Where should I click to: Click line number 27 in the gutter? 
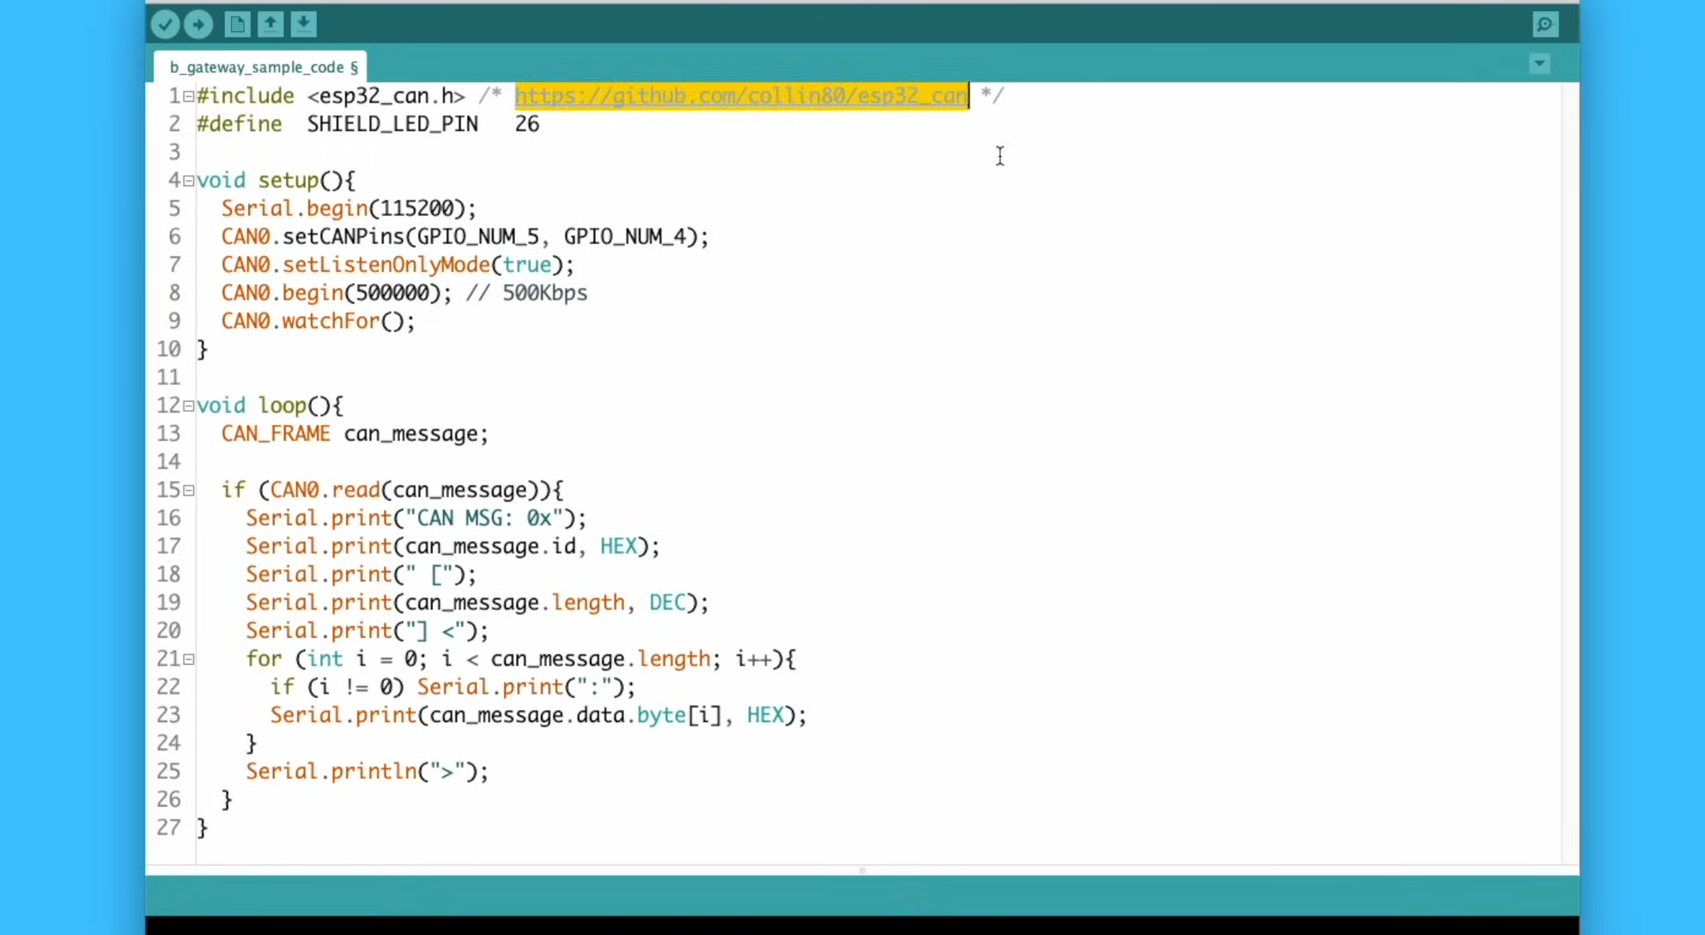tap(168, 828)
